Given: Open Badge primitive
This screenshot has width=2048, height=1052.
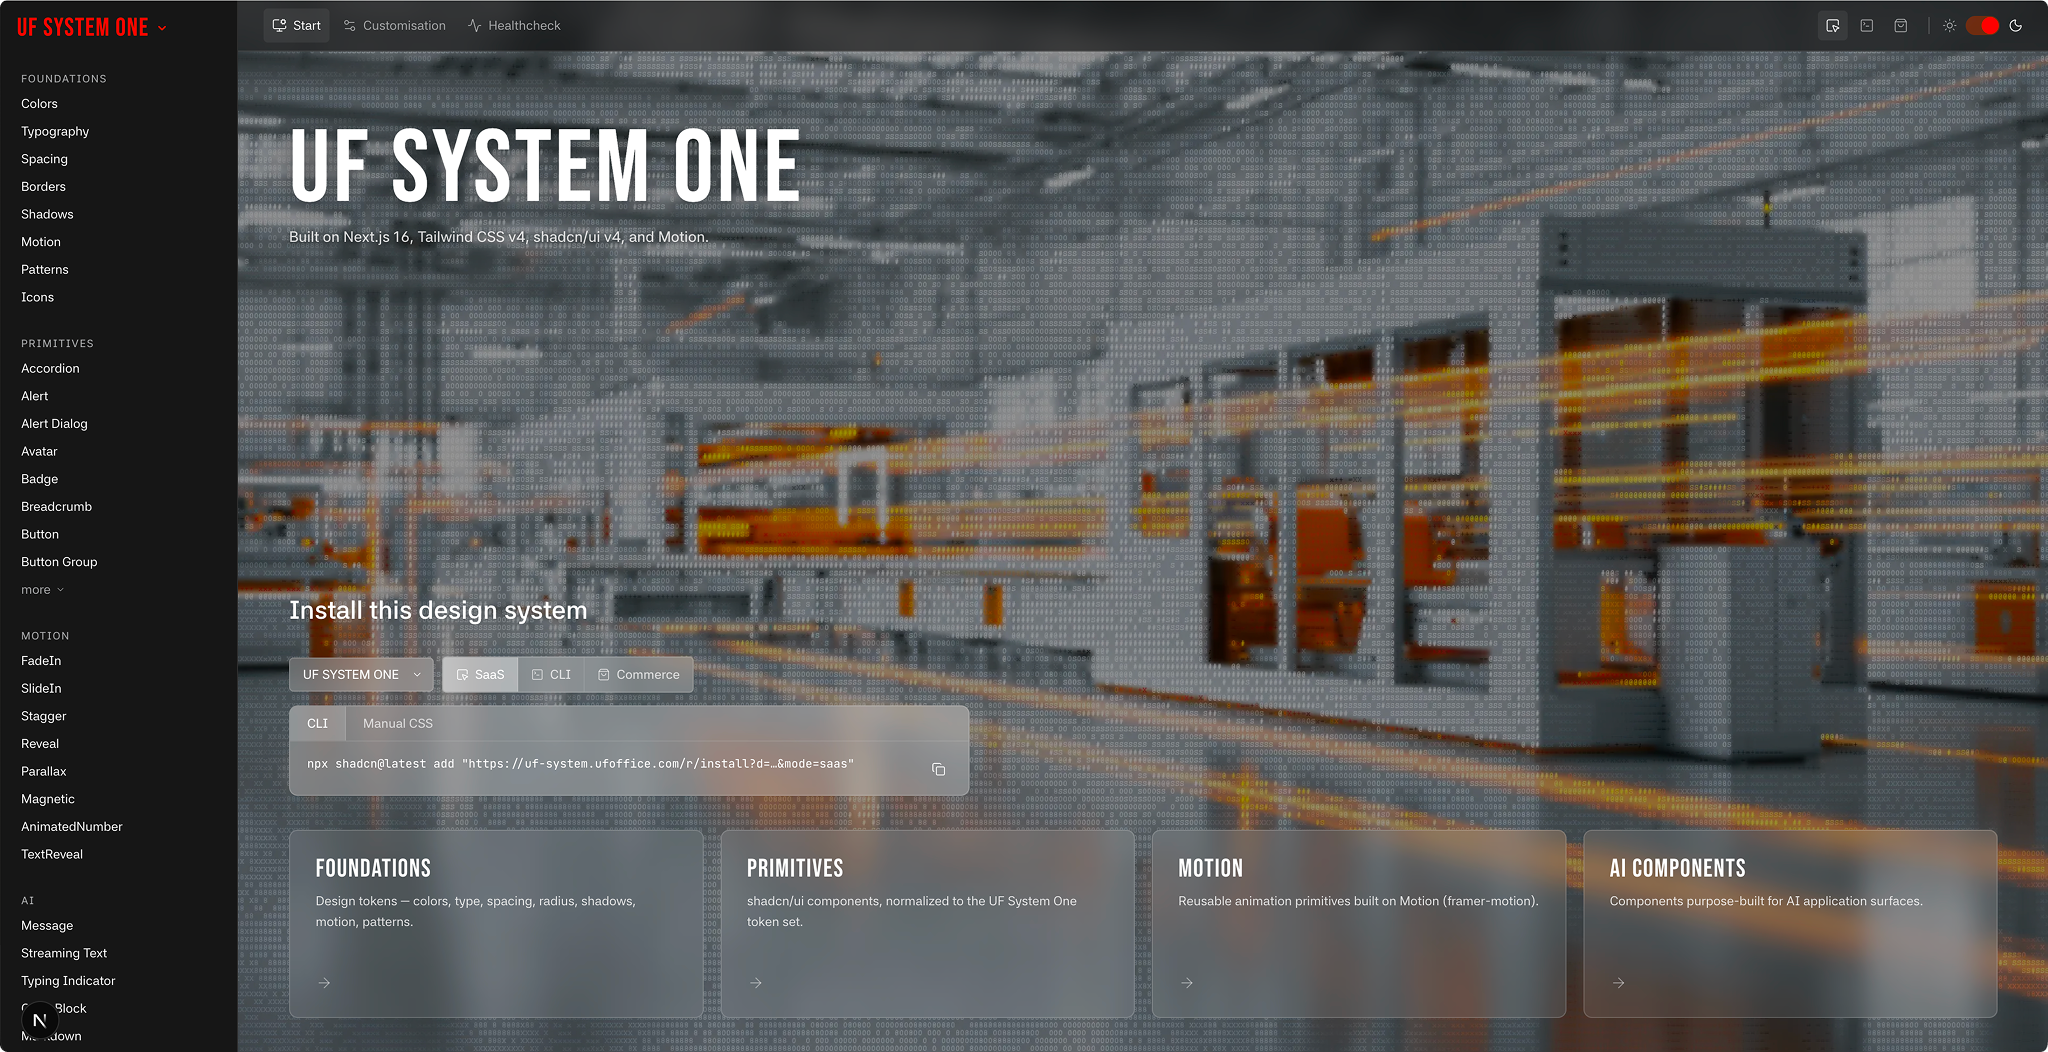Looking at the screenshot, I should tap(39, 480).
